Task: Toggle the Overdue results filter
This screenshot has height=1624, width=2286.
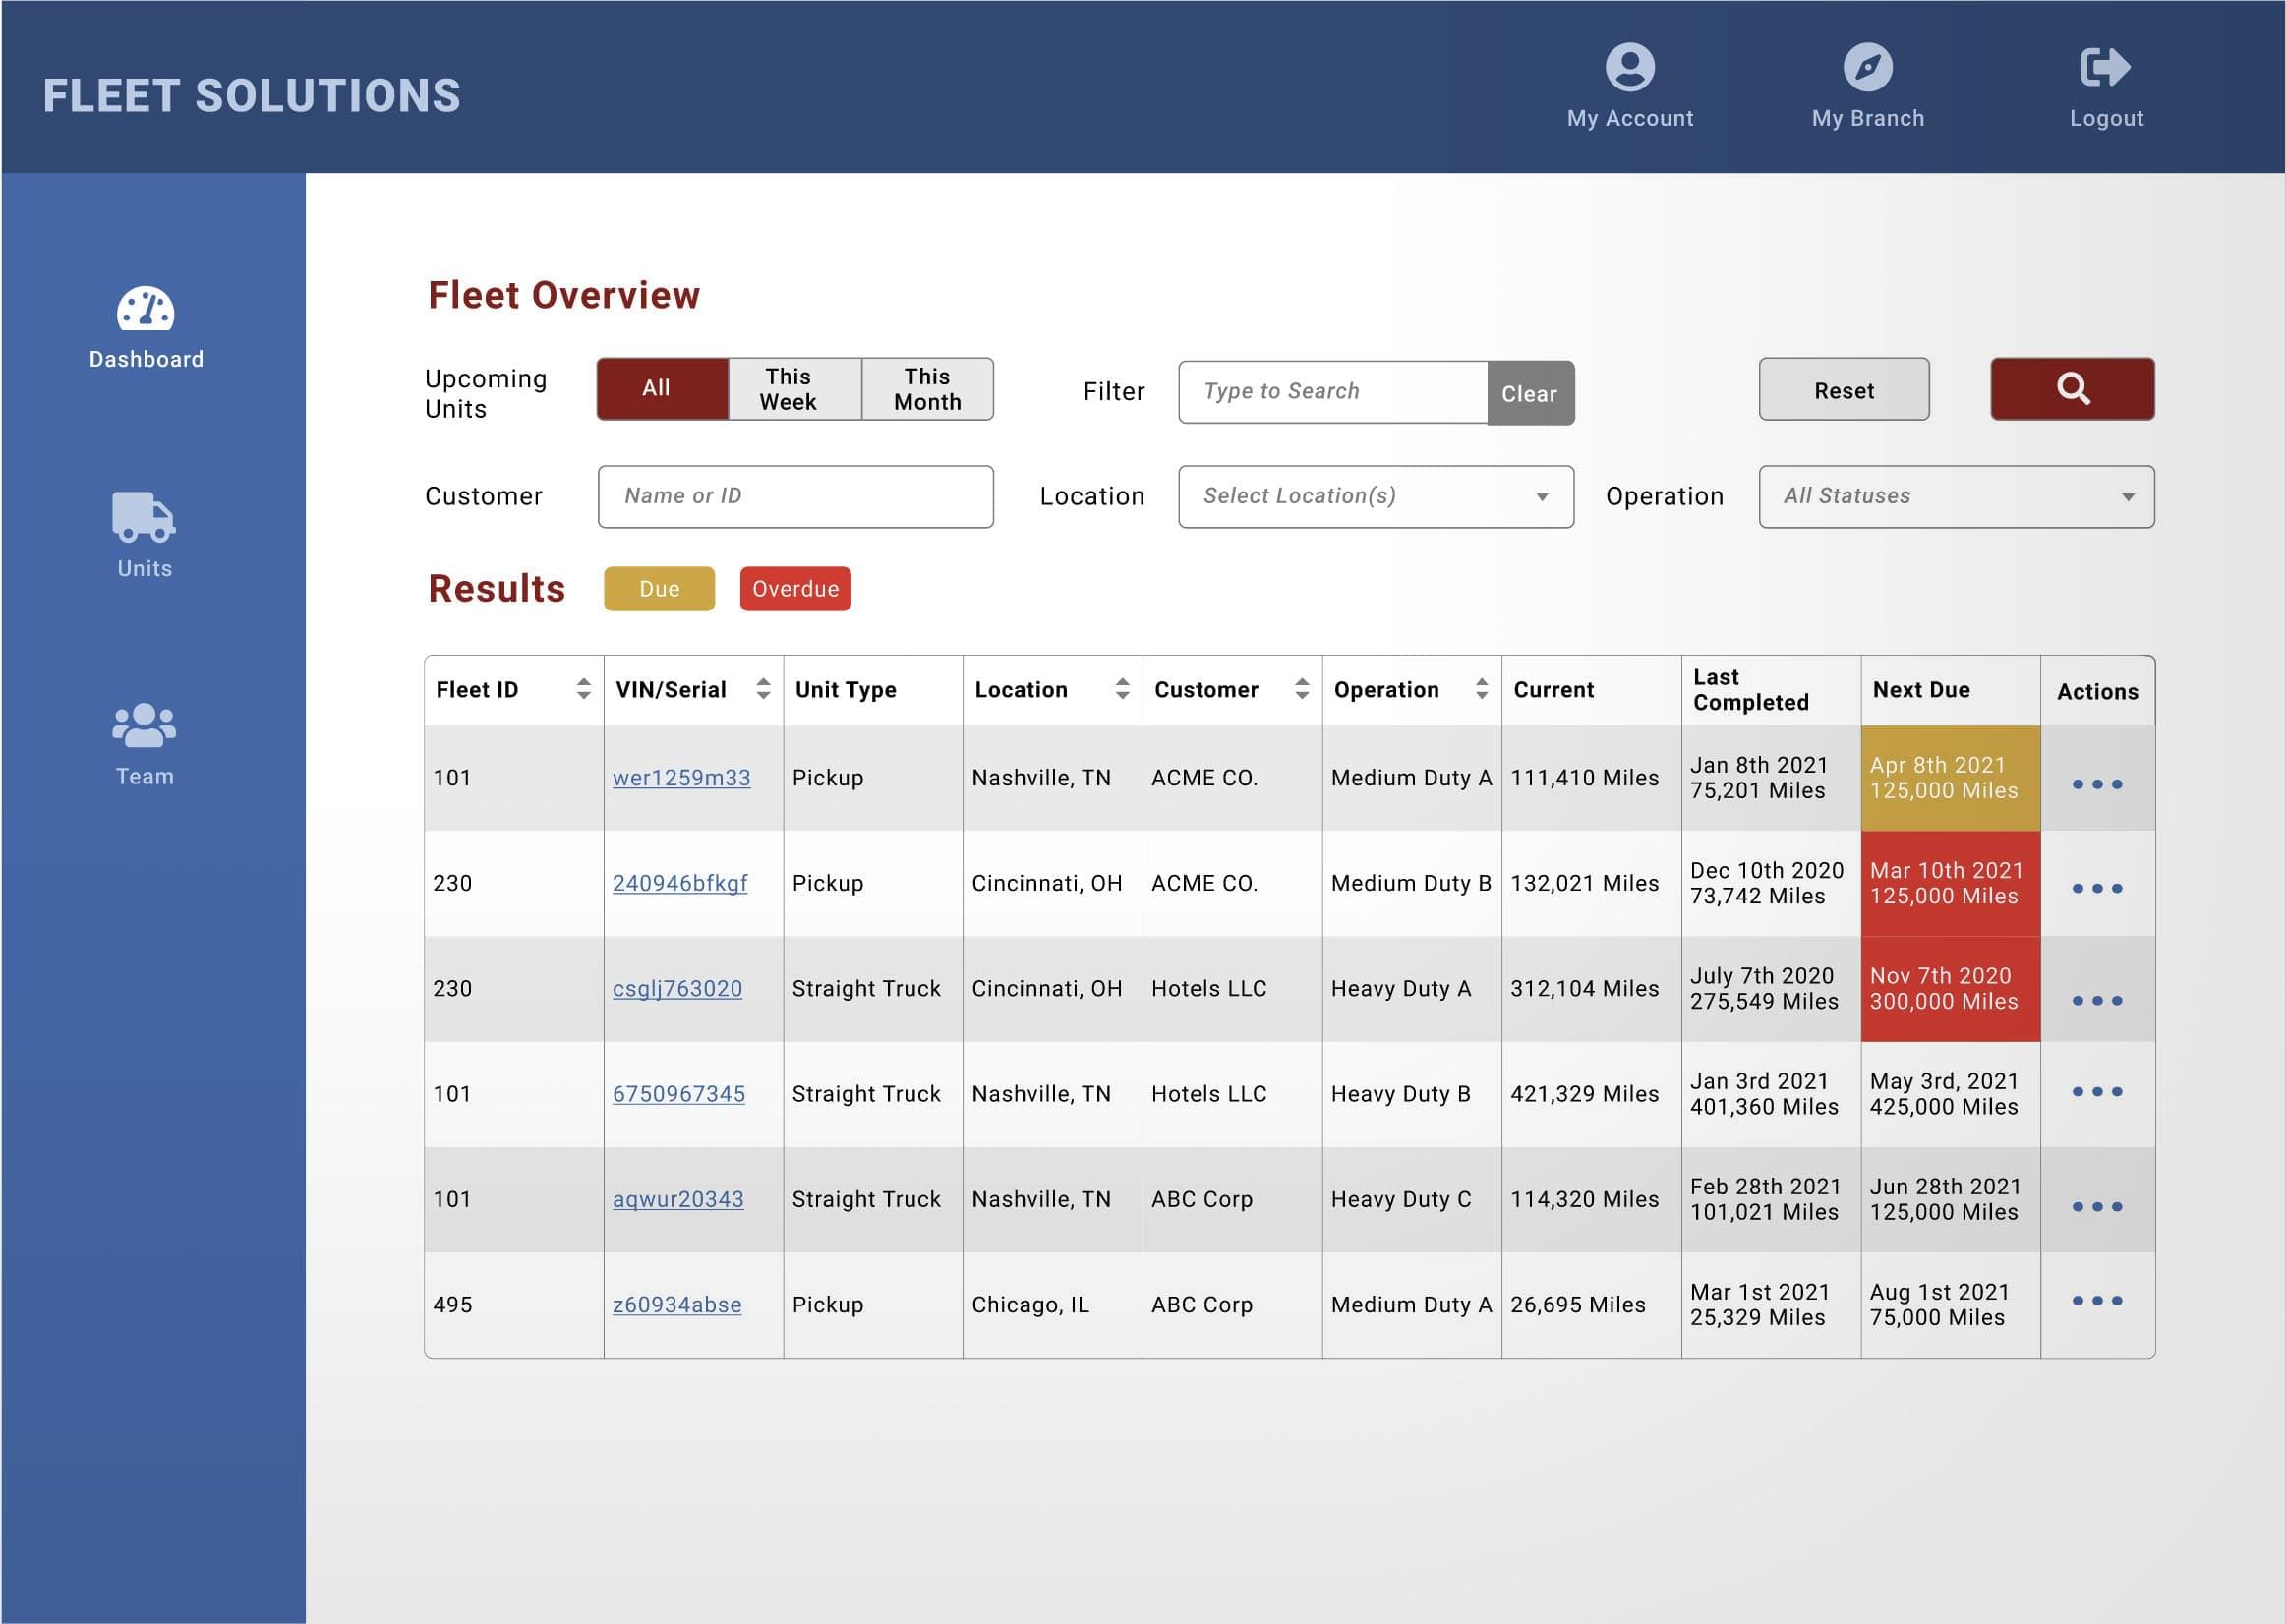Action: coord(795,589)
